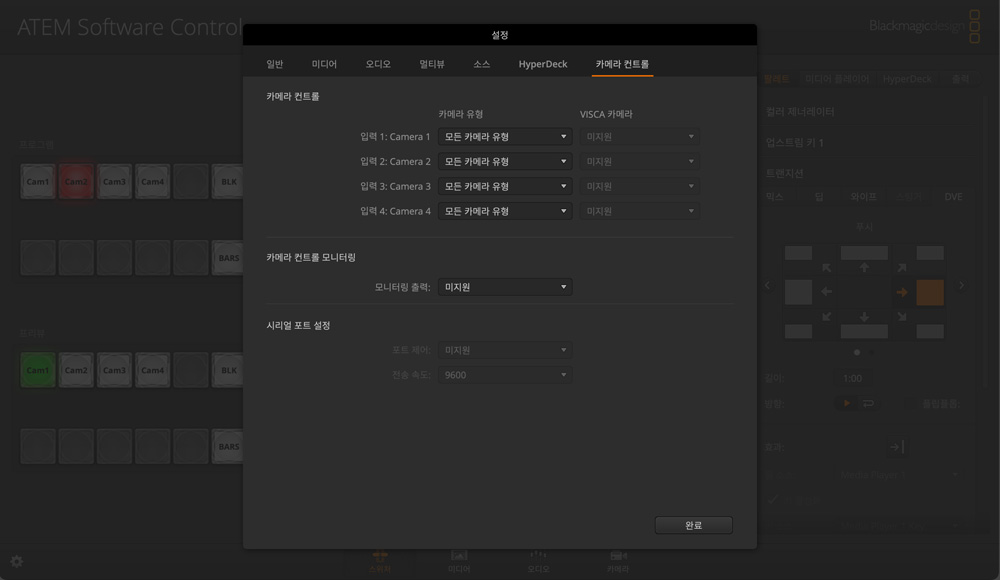The image size is (1000, 580).
Task: Expand the 모니터링 출력 dropdown
Action: click(x=505, y=287)
